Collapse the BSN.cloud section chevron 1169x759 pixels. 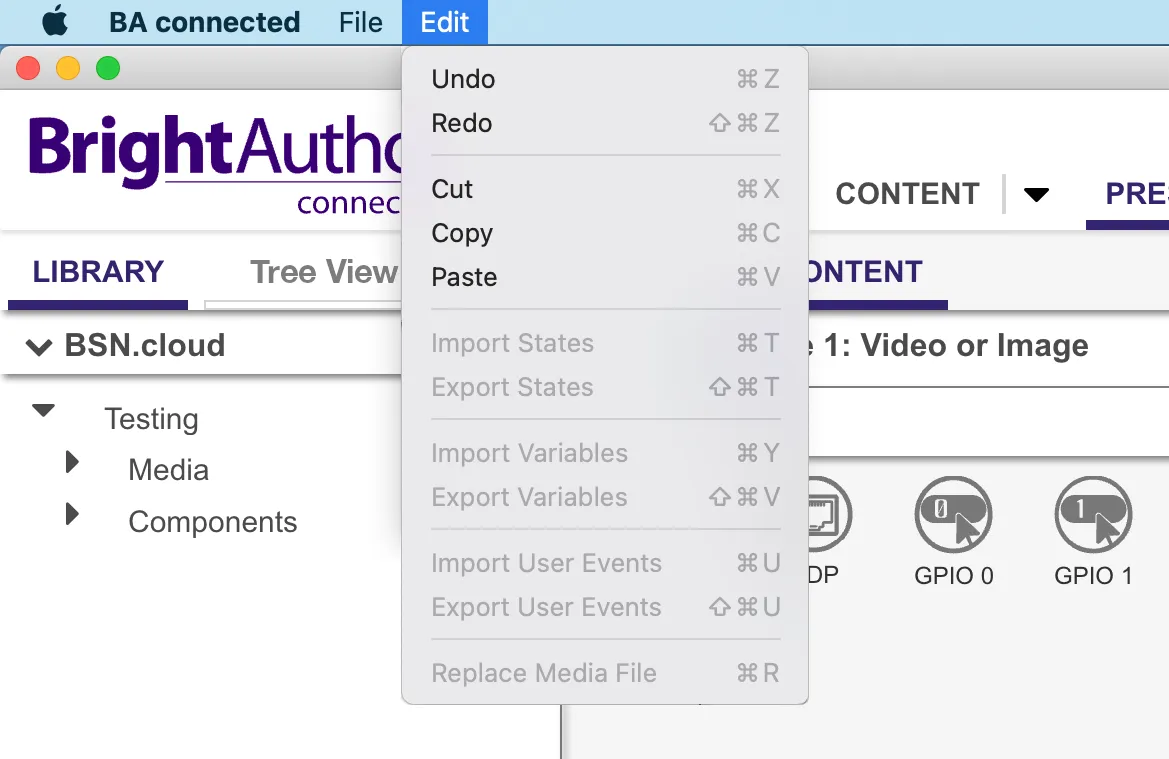click(39, 347)
